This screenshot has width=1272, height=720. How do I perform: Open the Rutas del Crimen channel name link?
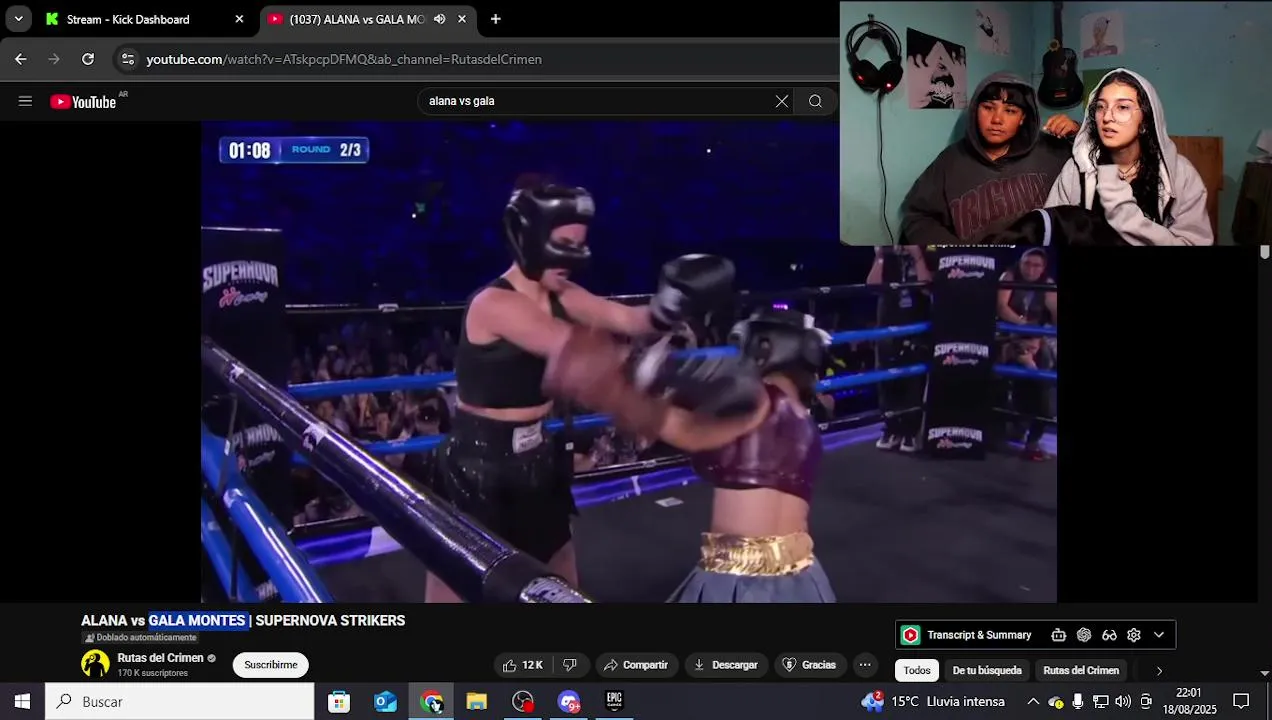click(x=160, y=658)
